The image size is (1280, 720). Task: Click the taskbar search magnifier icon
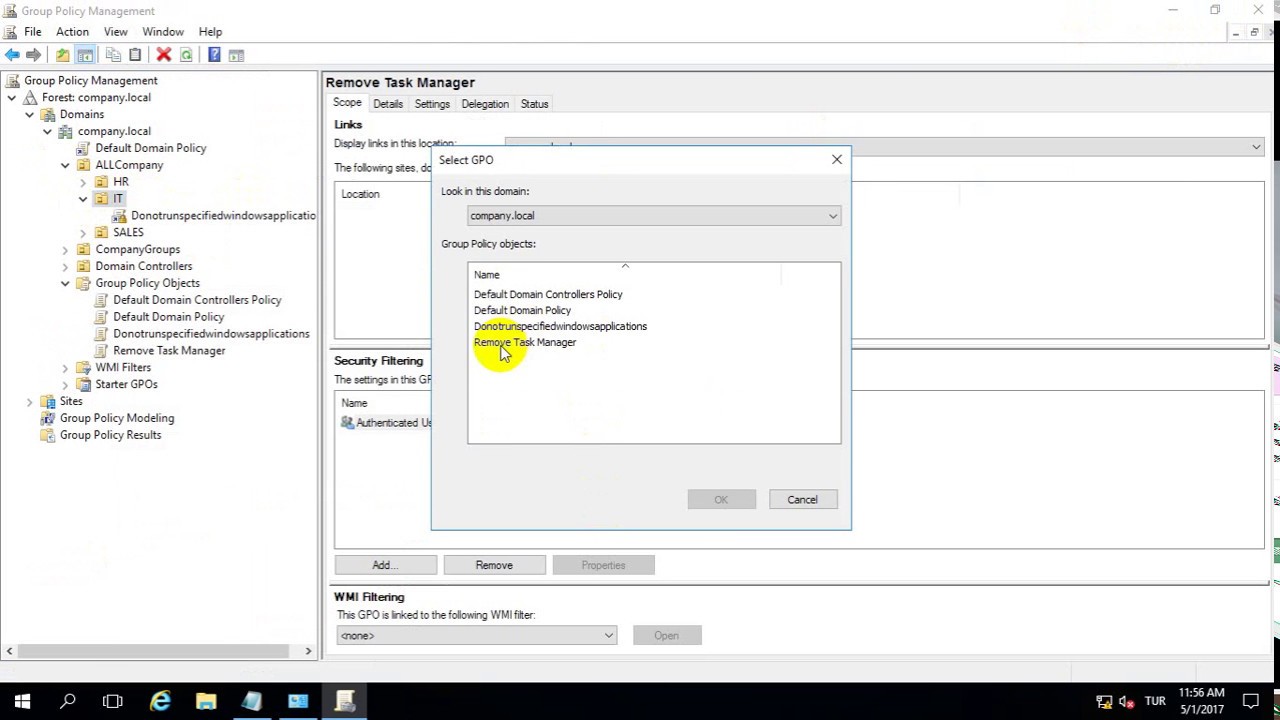(68, 701)
